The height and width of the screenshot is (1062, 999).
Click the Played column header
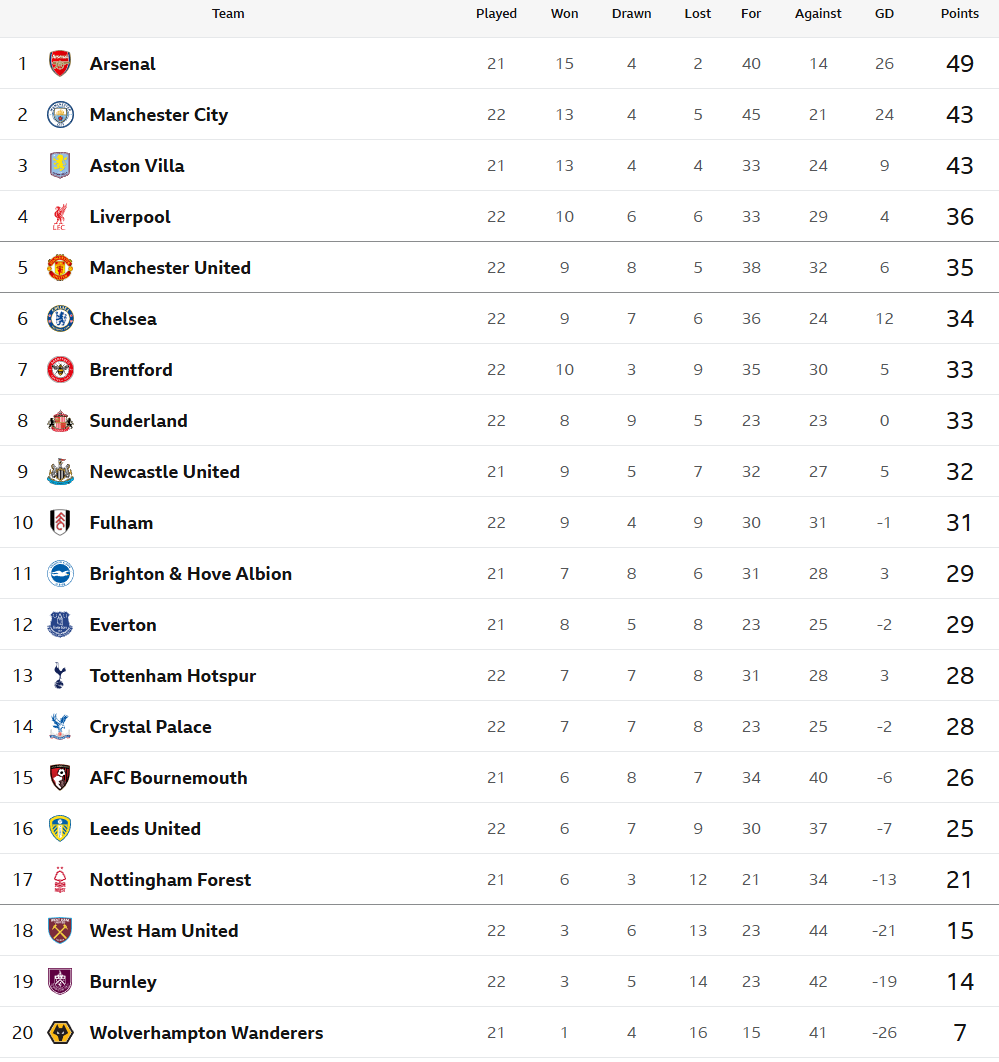496,14
